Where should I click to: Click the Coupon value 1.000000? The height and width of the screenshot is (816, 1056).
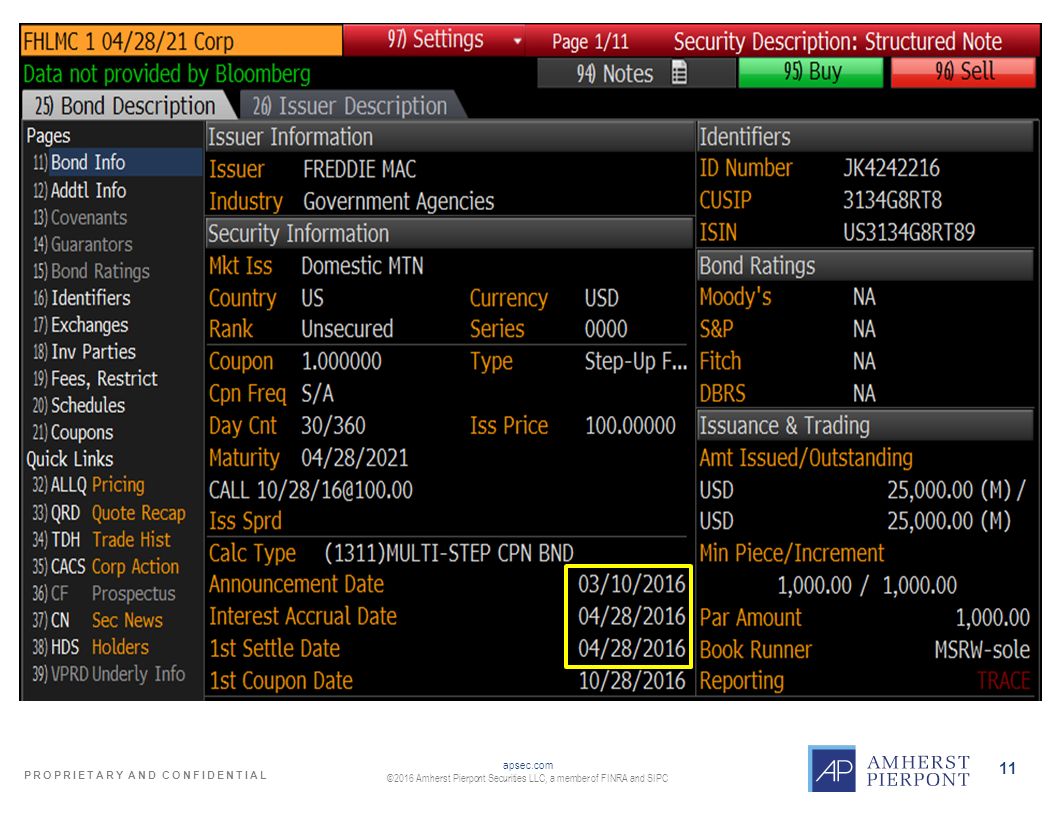[x=341, y=362]
